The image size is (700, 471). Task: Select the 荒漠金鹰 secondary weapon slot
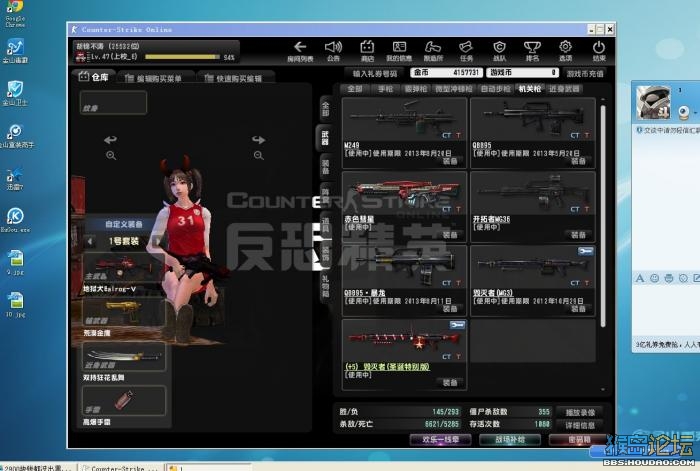coord(124,313)
